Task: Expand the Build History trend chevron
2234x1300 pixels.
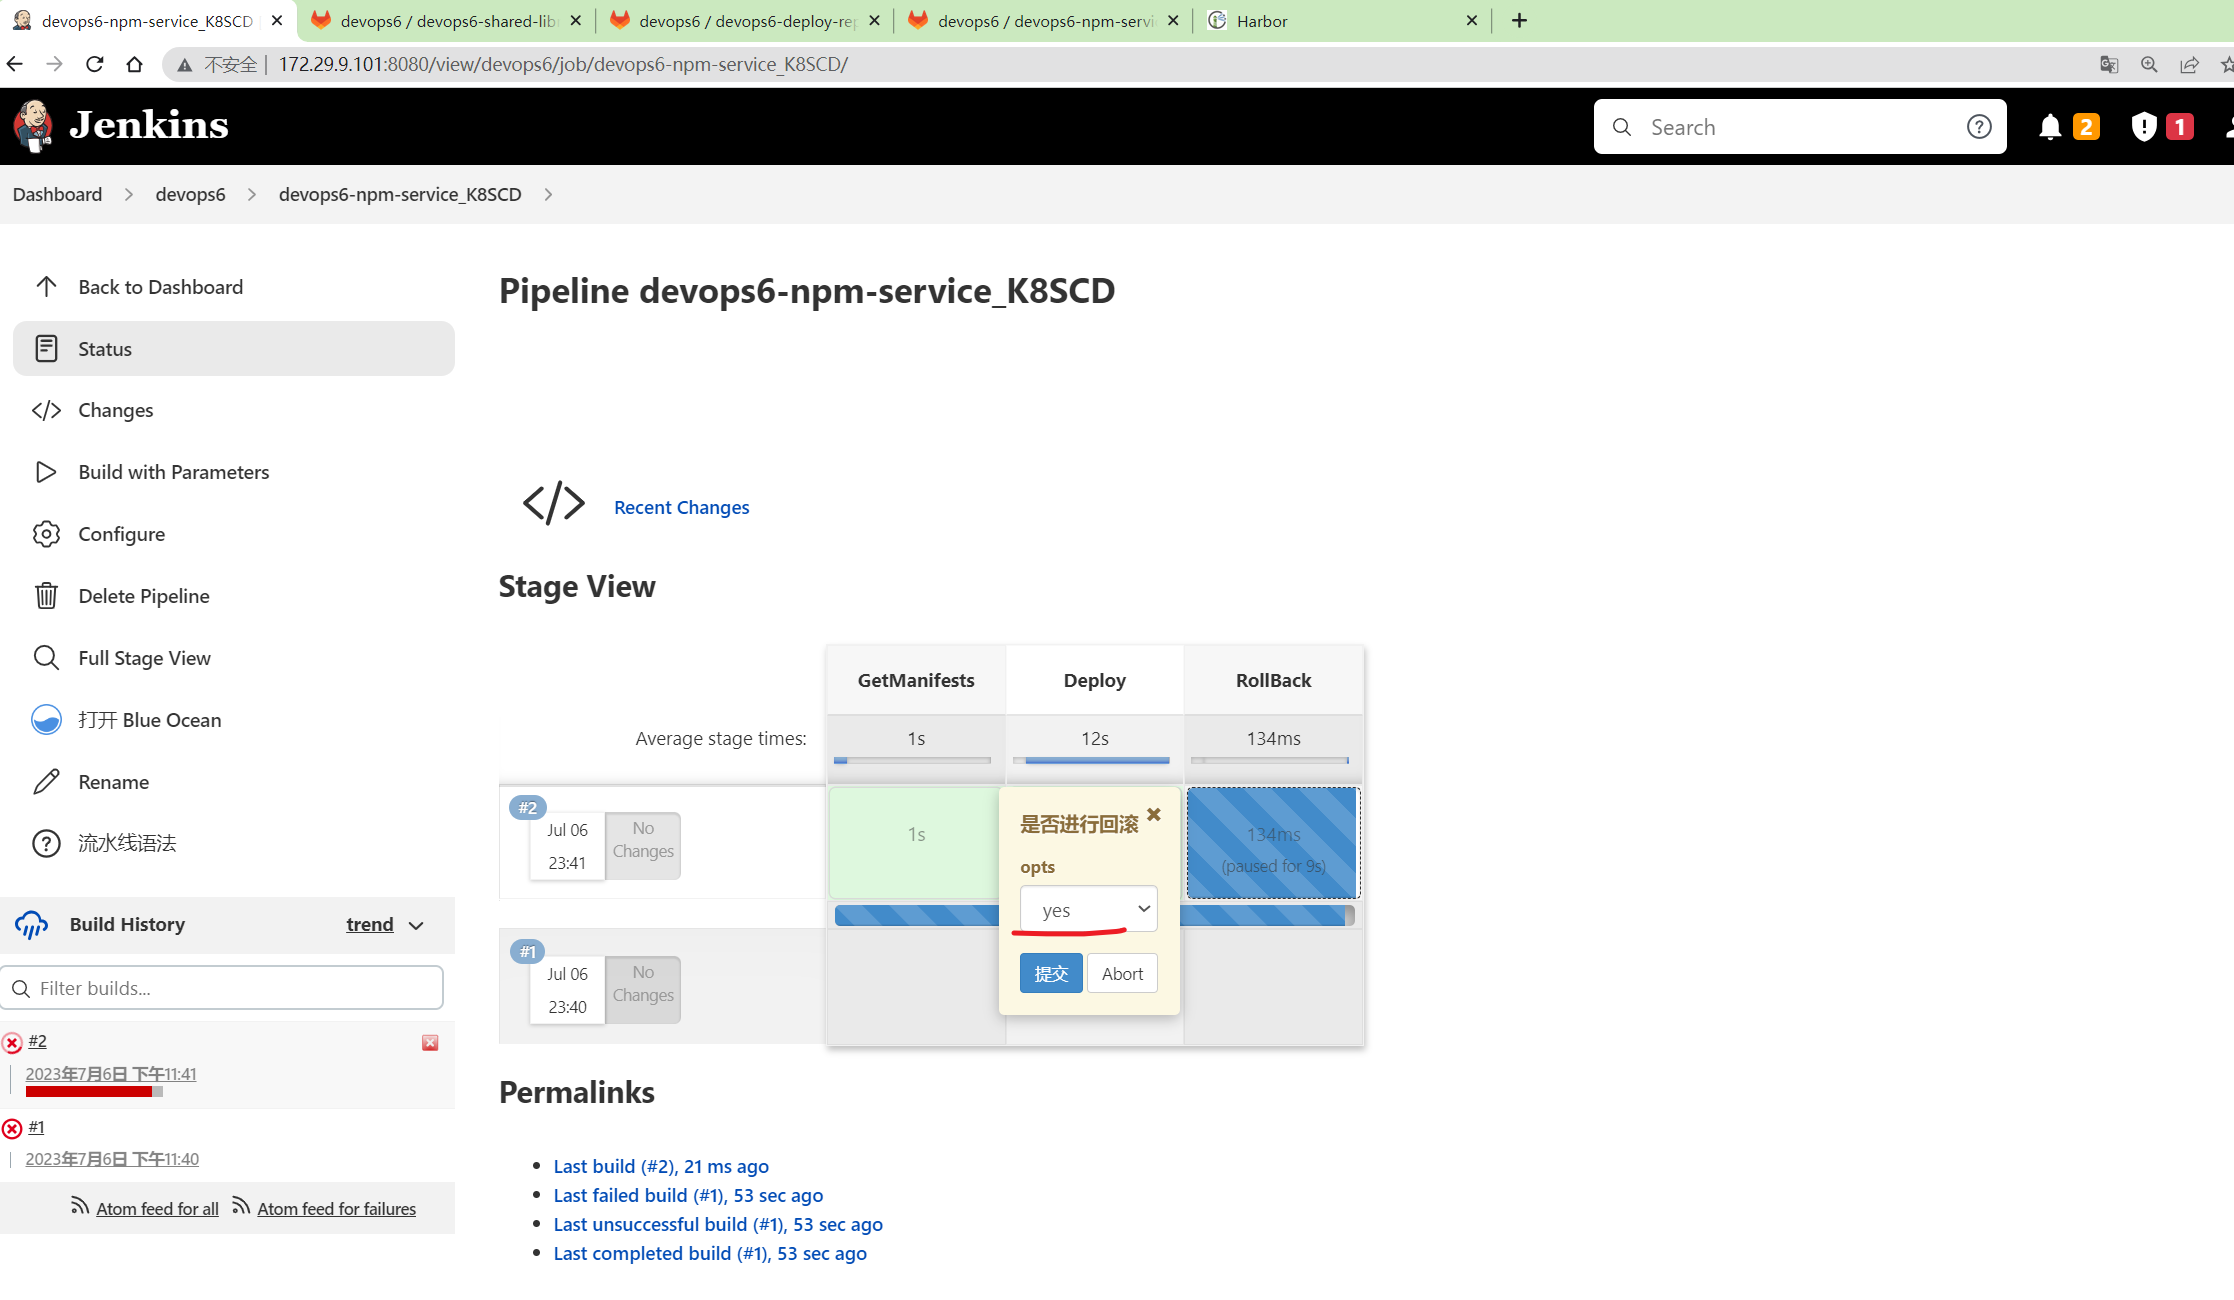Action: pos(417,925)
